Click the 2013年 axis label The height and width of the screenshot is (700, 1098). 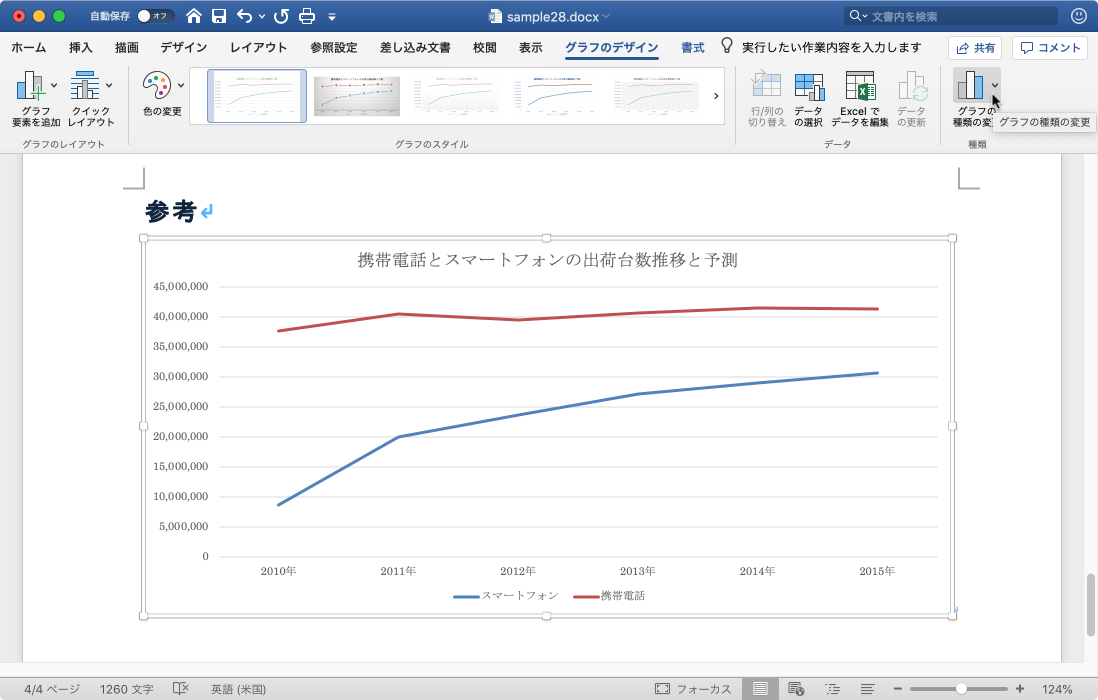click(637, 571)
